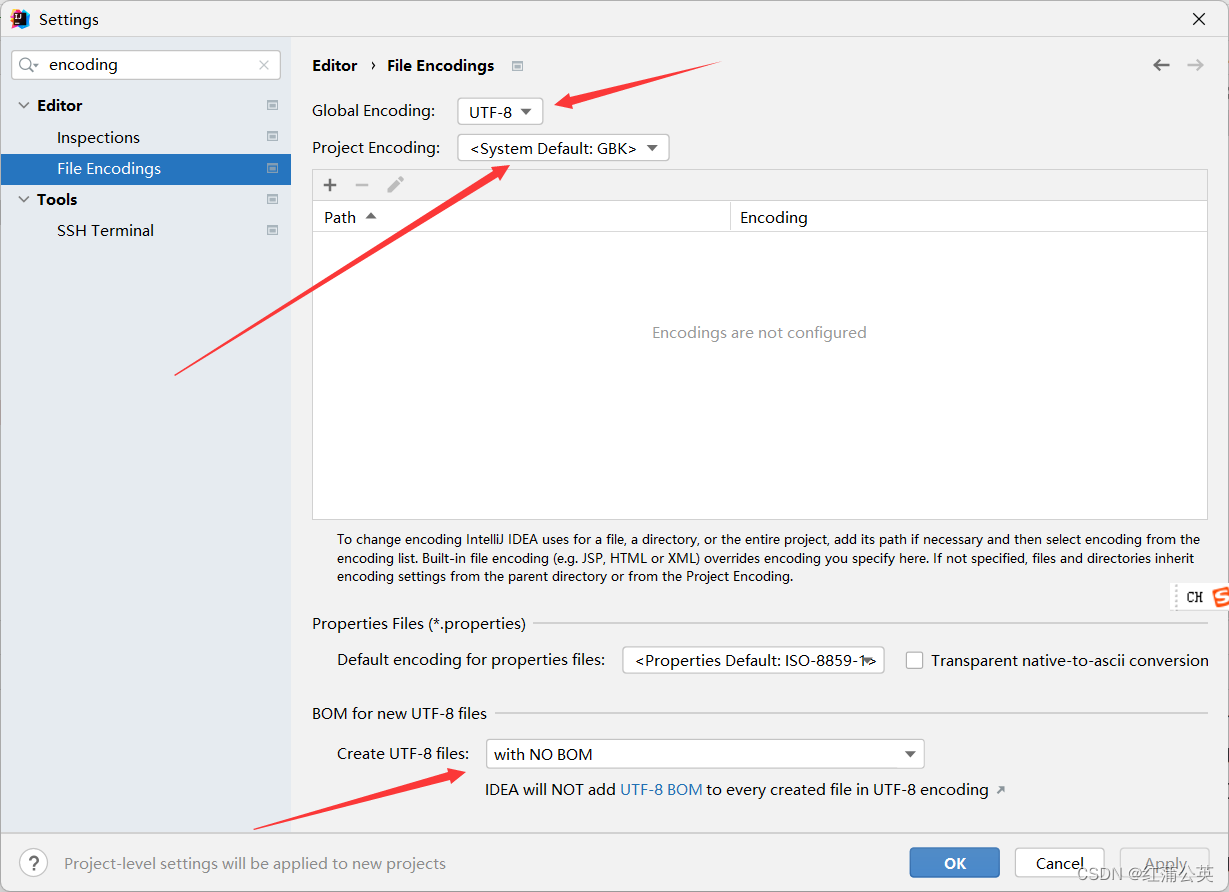Screen dimensions: 1229x892
Task: Clear the search field with X icon
Action: (x=264, y=65)
